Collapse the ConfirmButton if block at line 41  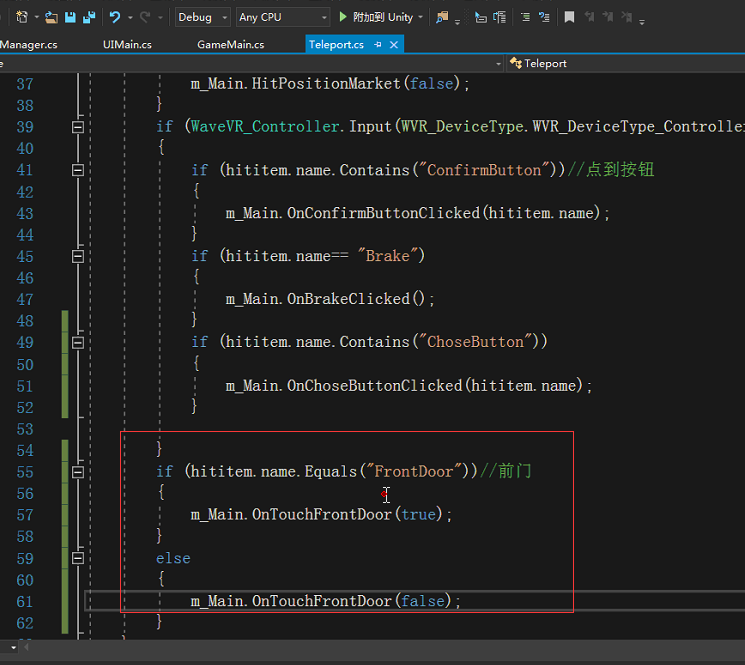click(x=78, y=170)
